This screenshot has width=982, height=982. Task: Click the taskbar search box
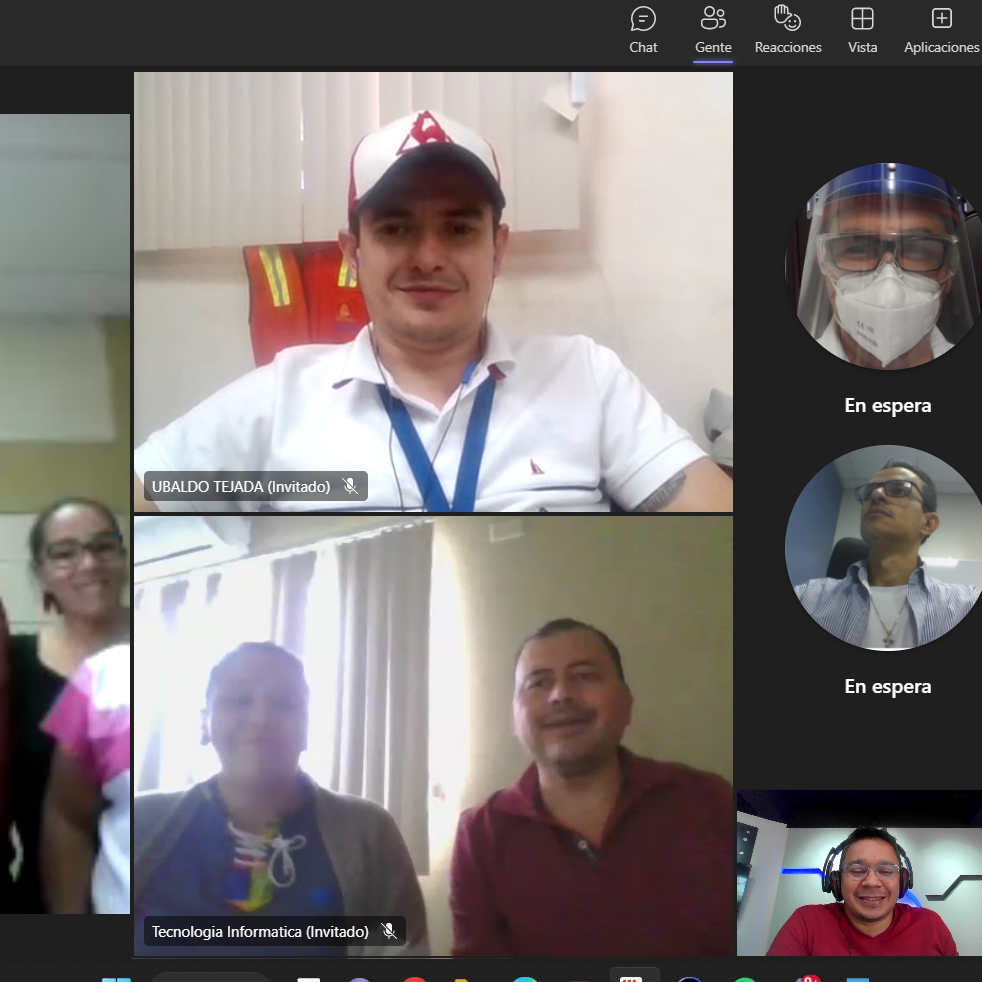pyautogui.click(x=210, y=978)
